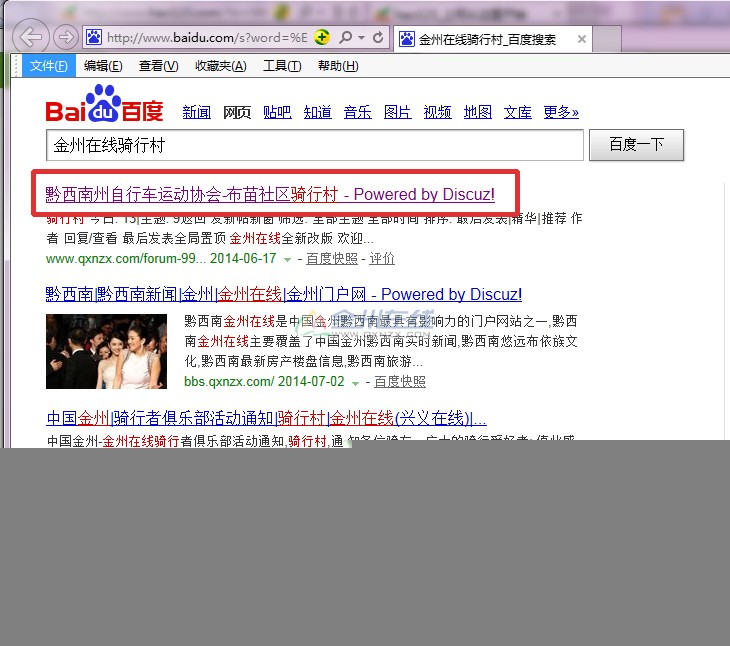
Task: Open the 收藏夹(A) menu
Action: pos(220,66)
